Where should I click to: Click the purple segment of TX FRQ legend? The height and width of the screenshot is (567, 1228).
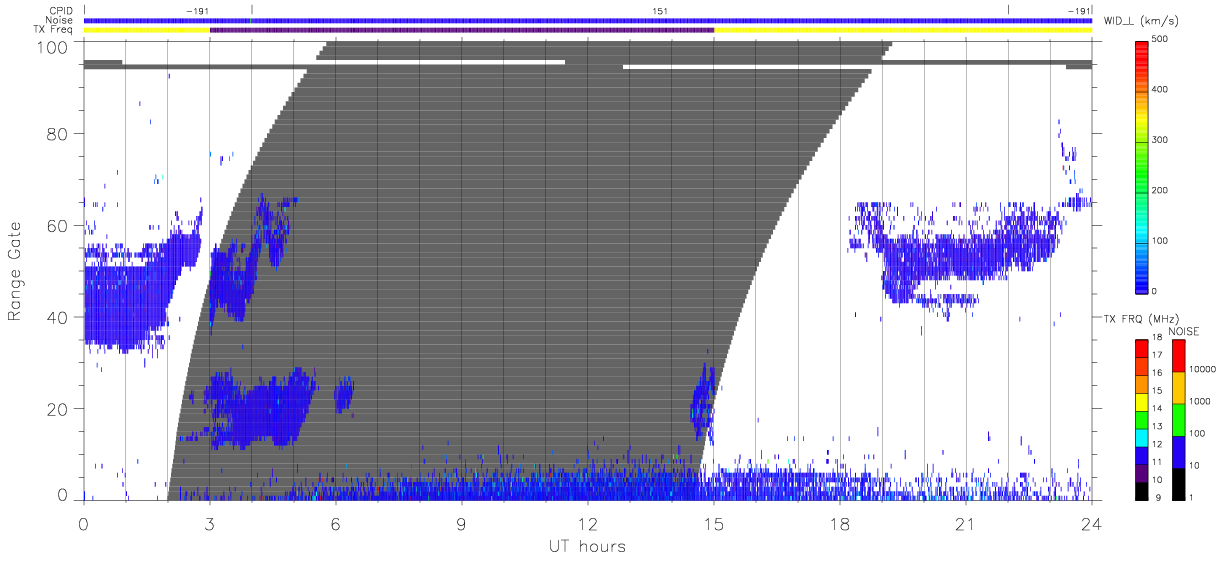pyautogui.click(x=1141, y=474)
